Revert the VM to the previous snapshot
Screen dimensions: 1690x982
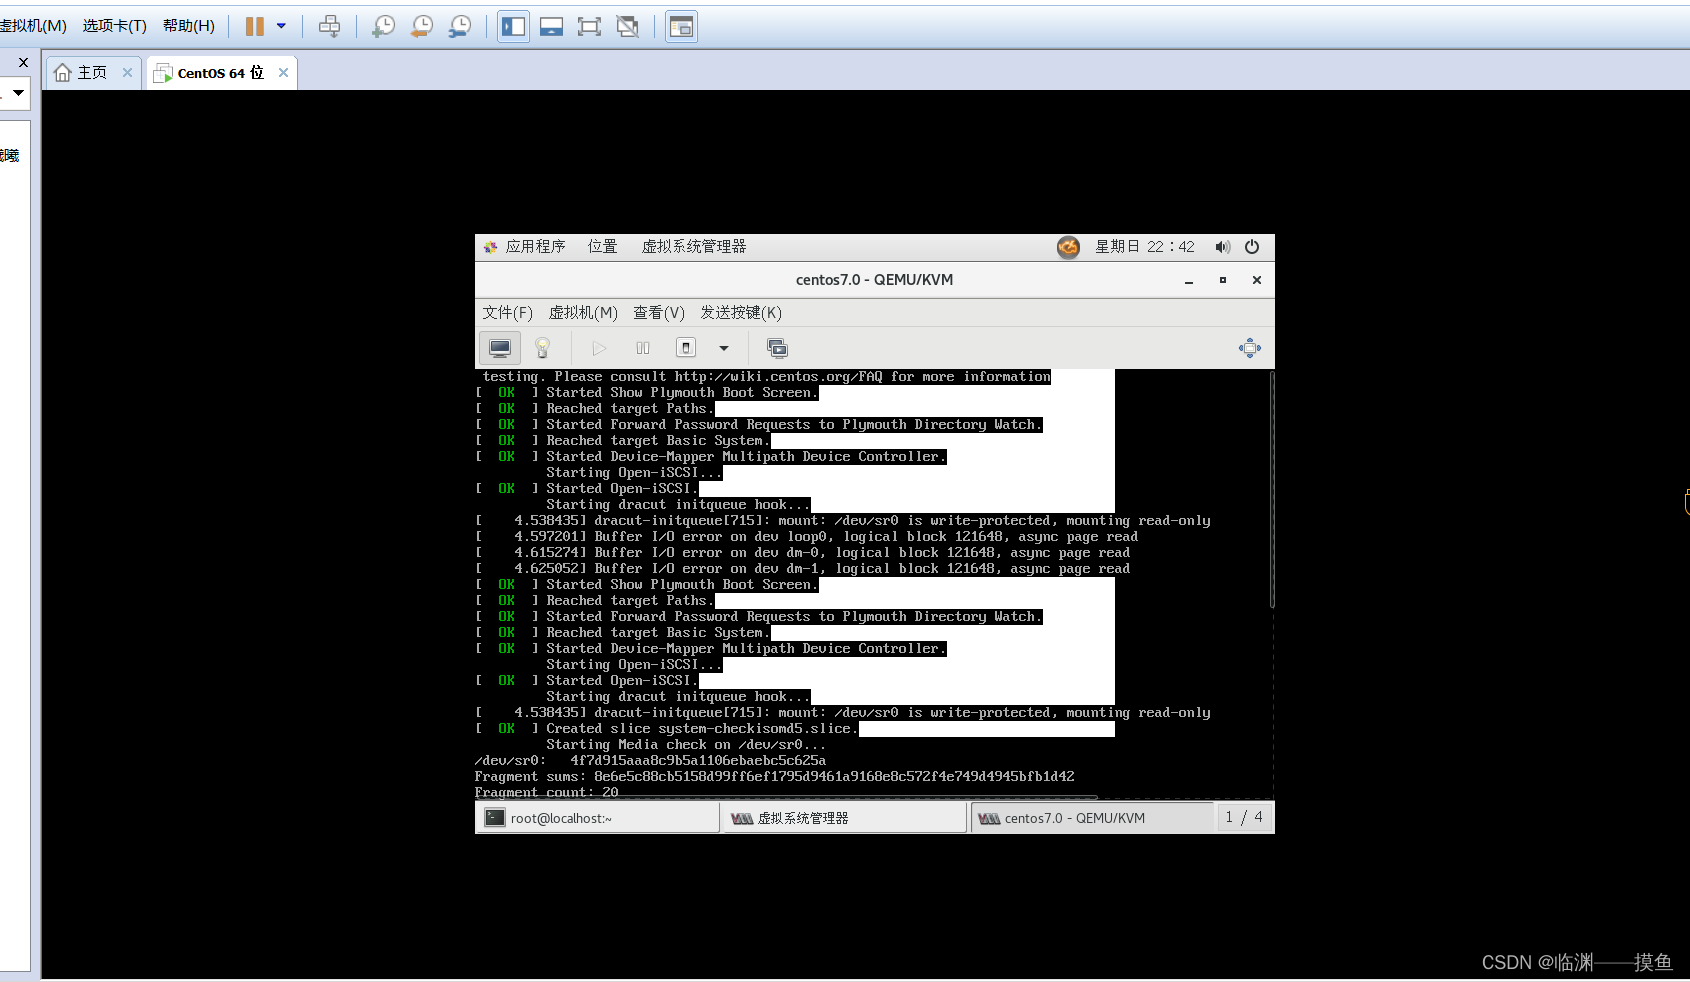click(421, 26)
